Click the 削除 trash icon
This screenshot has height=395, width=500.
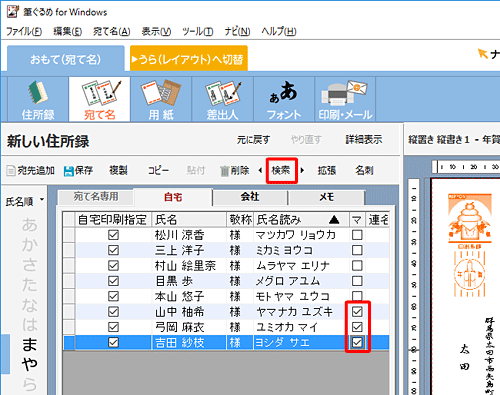224,171
